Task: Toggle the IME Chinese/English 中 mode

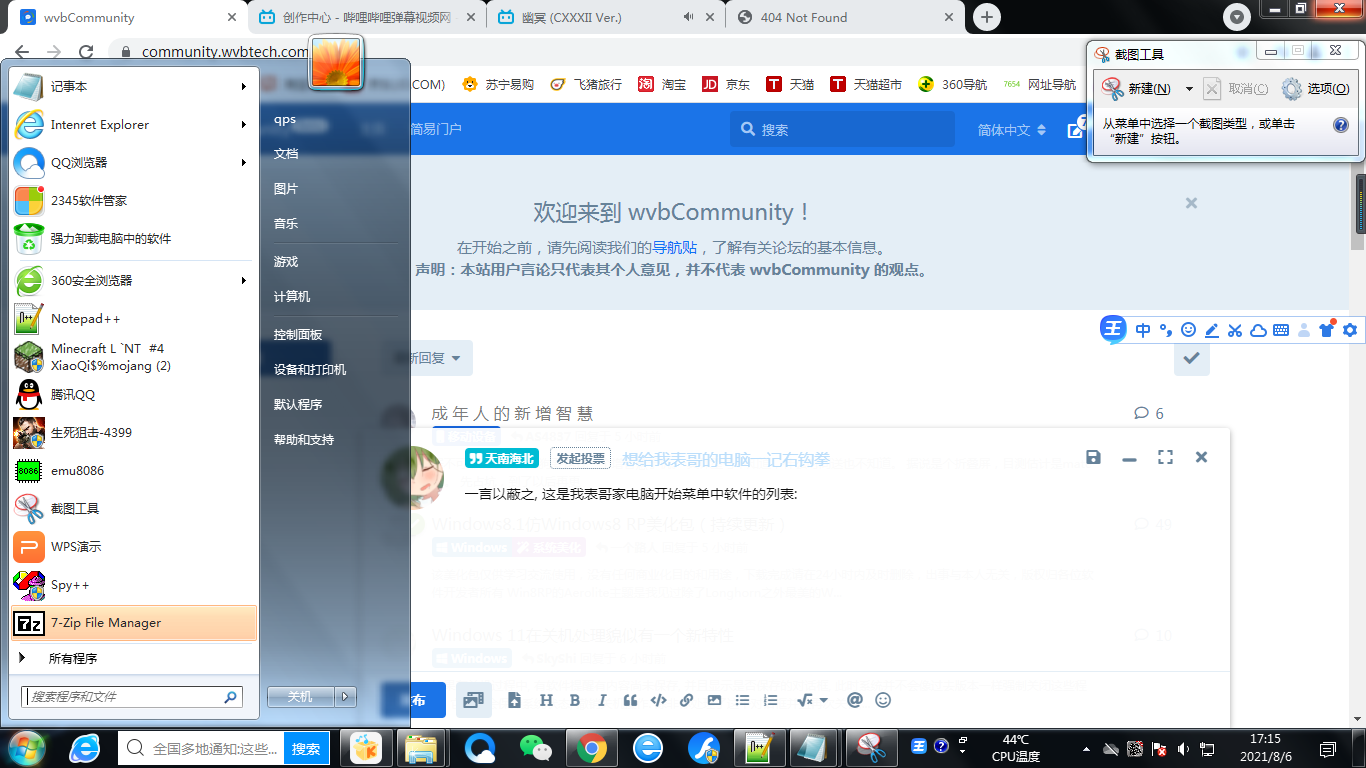Action: (x=1143, y=330)
